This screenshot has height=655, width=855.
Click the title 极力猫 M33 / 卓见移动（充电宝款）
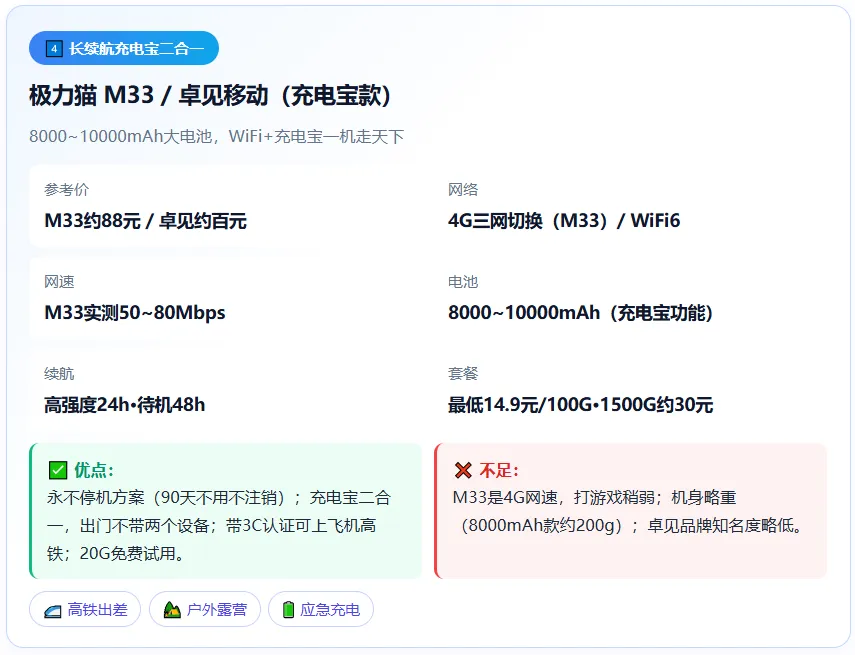click(210, 95)
